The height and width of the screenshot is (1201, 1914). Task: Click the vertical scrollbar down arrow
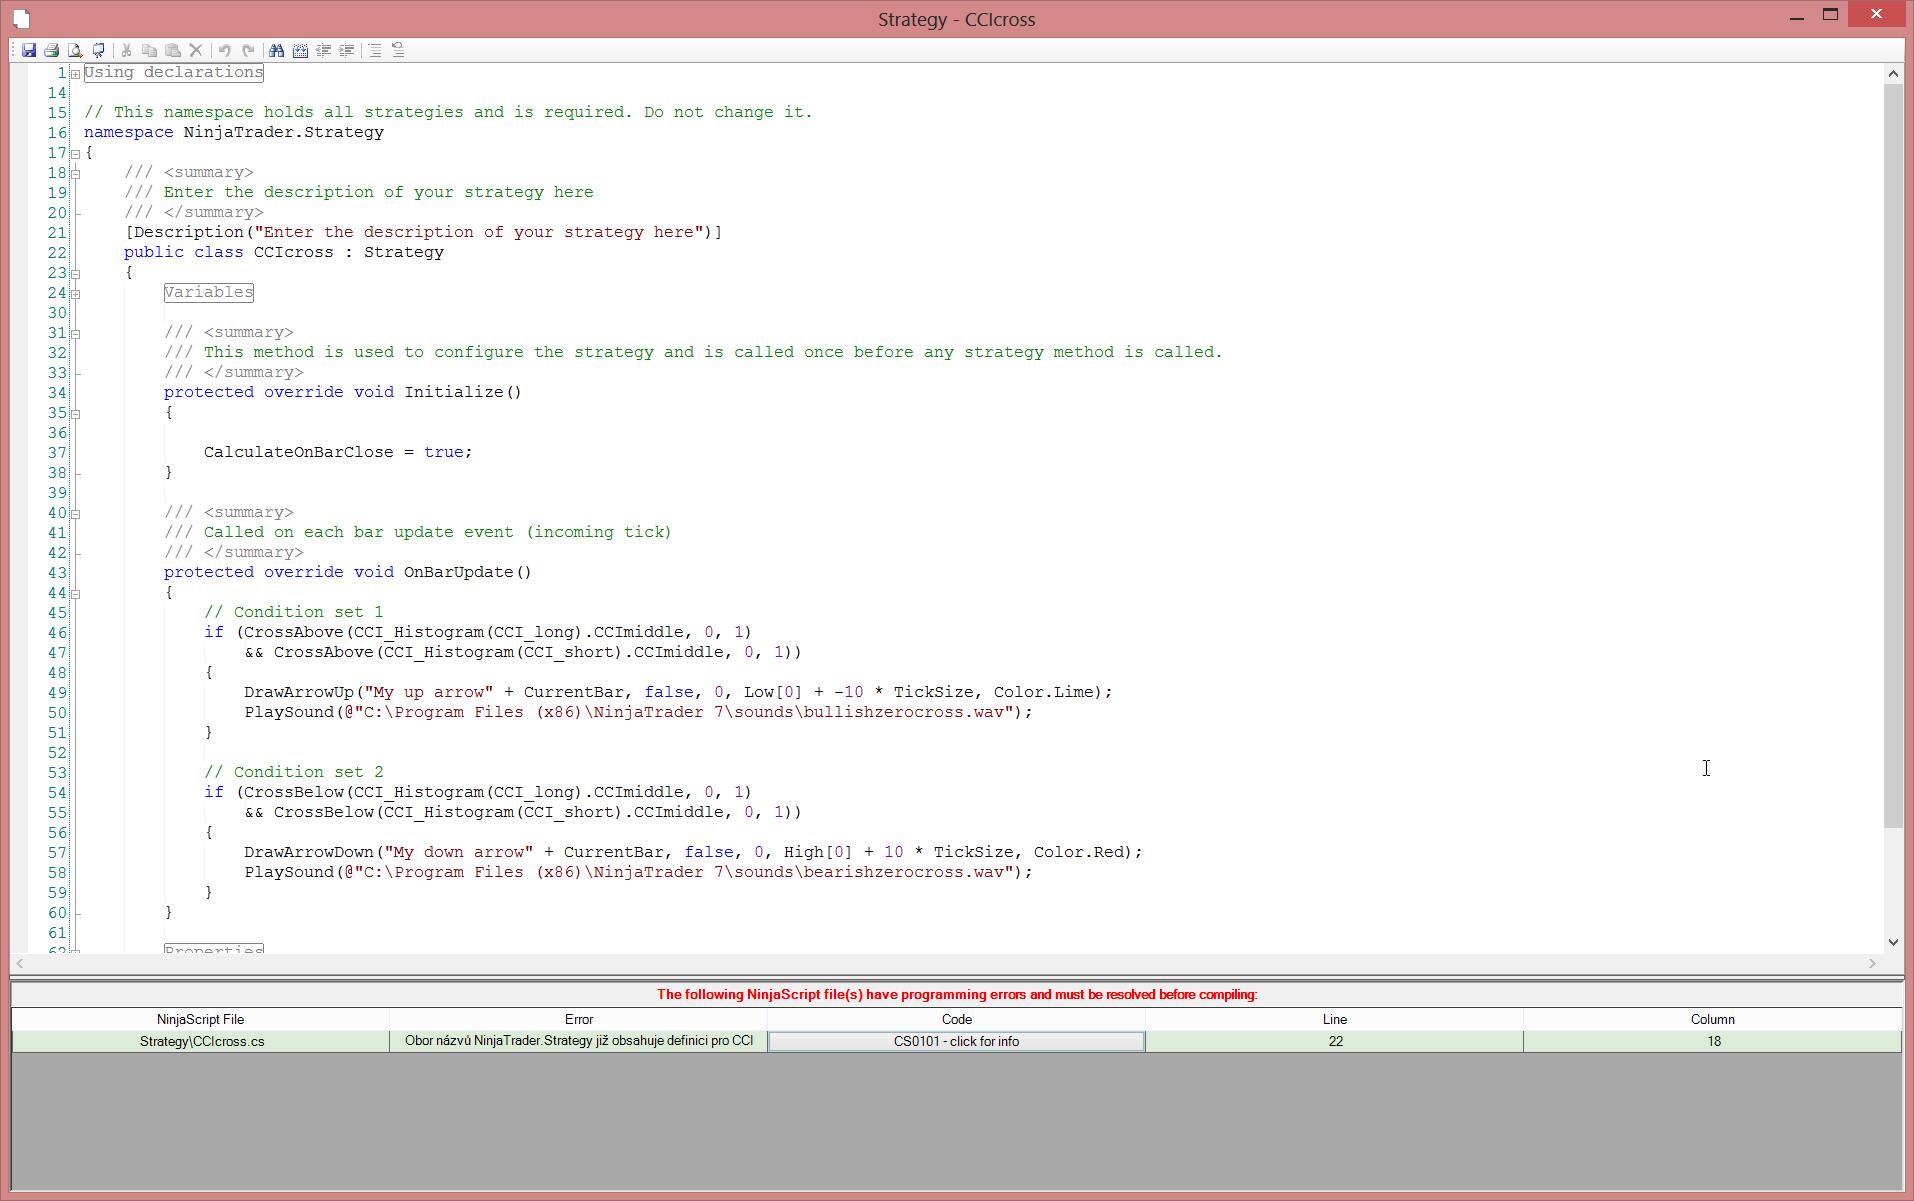(x=1892, y=942)
